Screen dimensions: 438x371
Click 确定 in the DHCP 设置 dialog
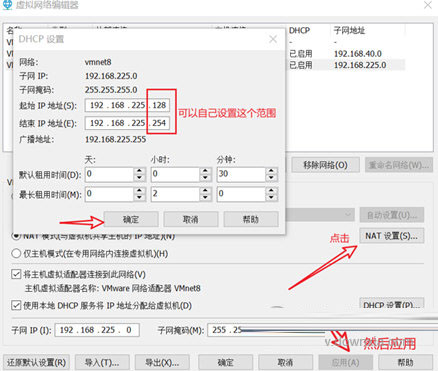[x=131, y=219]
